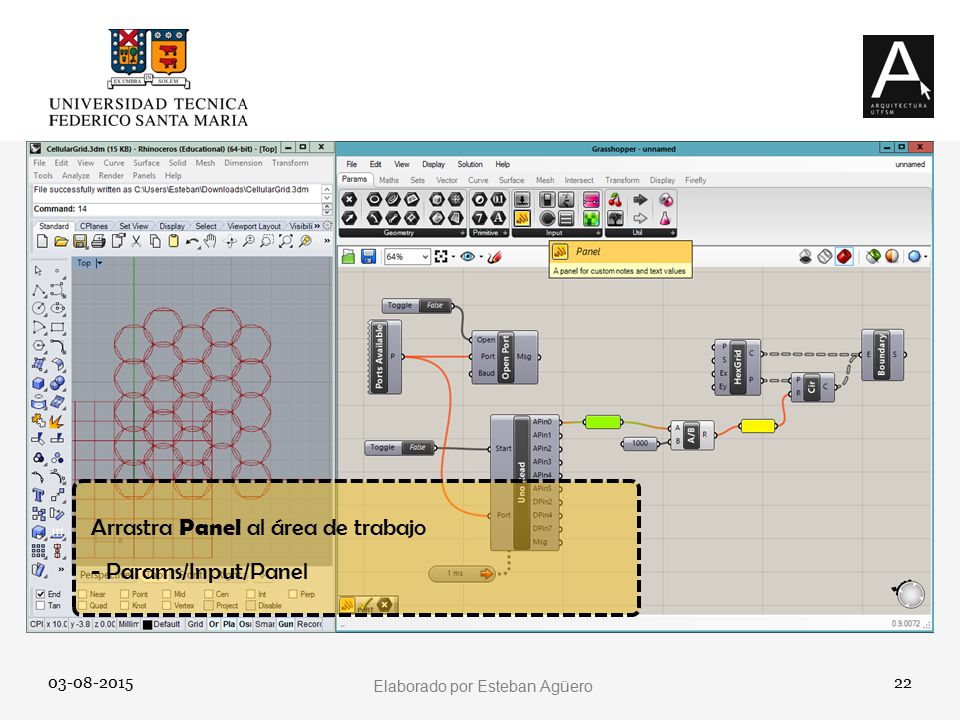
Task: Switch to the CPlanes toolbar tab in Rhino
Action: coord(94,226)
